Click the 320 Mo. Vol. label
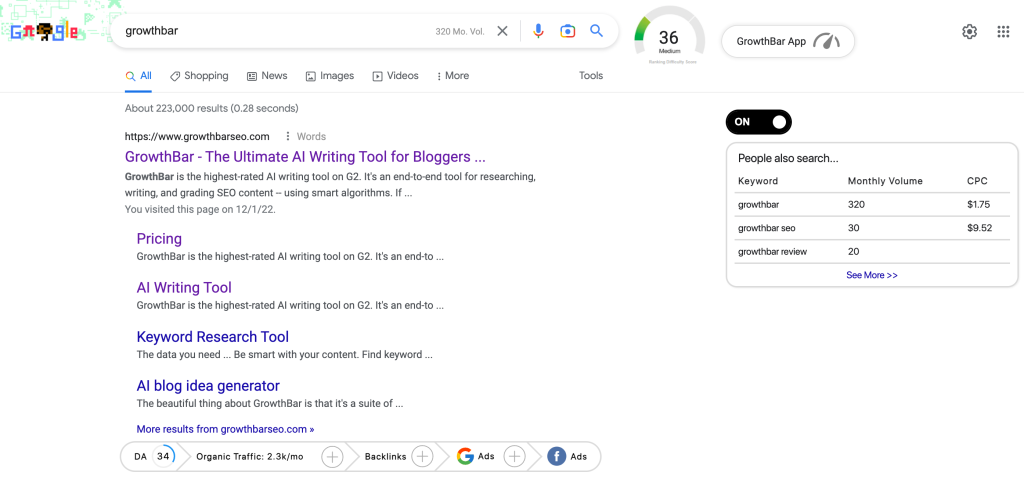Viewport: 1024px width, 497px height. pyautogui.click(x=460, y=31)
